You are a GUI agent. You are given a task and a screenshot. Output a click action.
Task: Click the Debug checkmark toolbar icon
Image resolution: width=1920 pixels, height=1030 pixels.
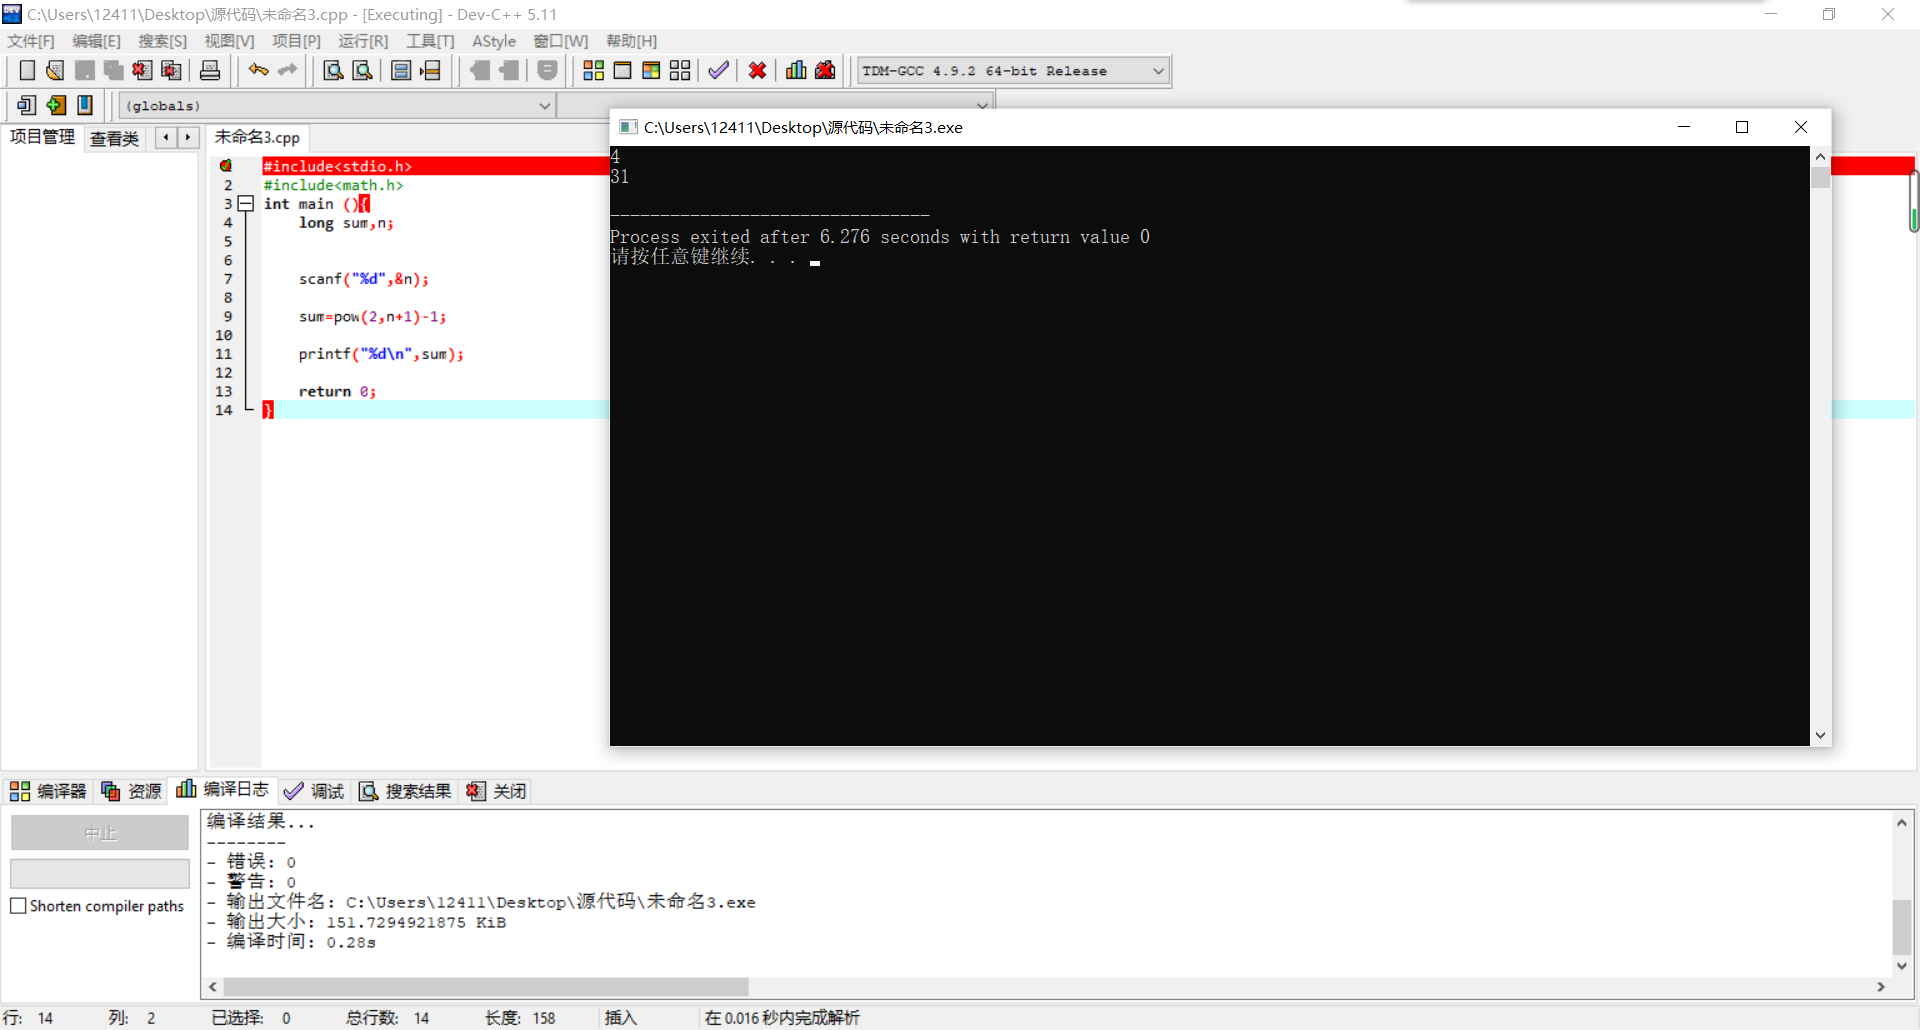tap(718, 70)
